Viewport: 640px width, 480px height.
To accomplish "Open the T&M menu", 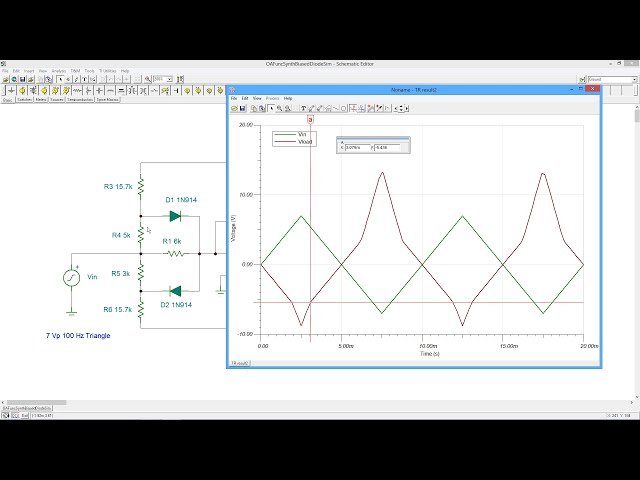I will pyautogui.click(x=75, y=71).
